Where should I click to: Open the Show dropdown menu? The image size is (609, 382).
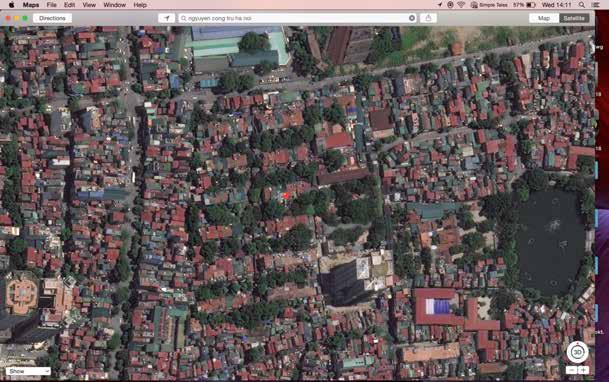[28, 371]
